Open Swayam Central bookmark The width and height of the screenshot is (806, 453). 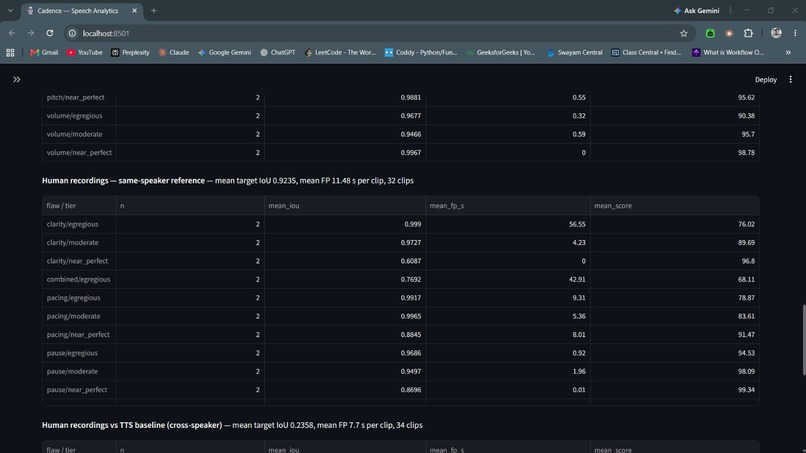pos(575,52)
